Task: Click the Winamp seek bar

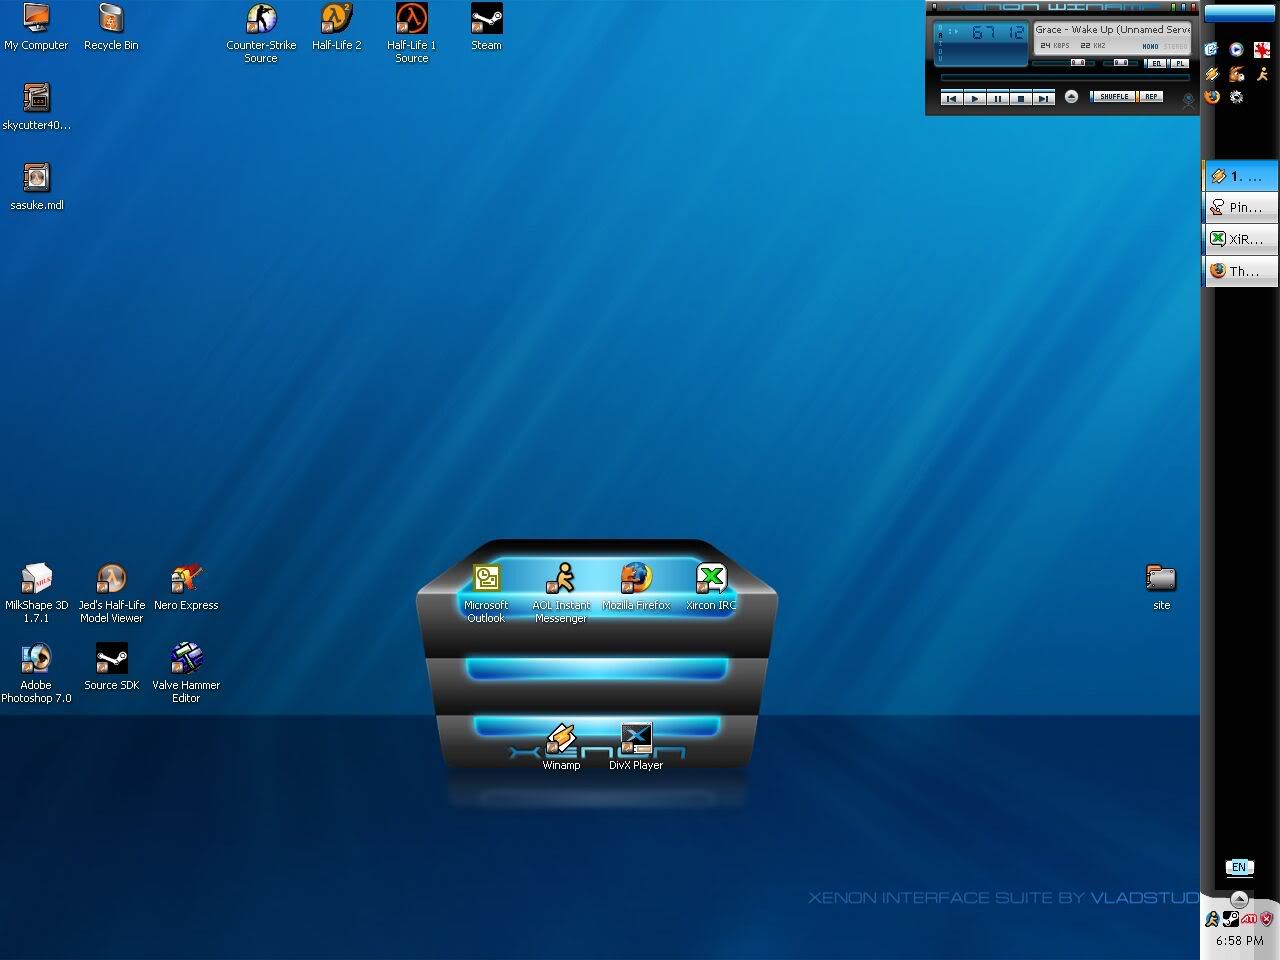Action: tap(1065, 77)
